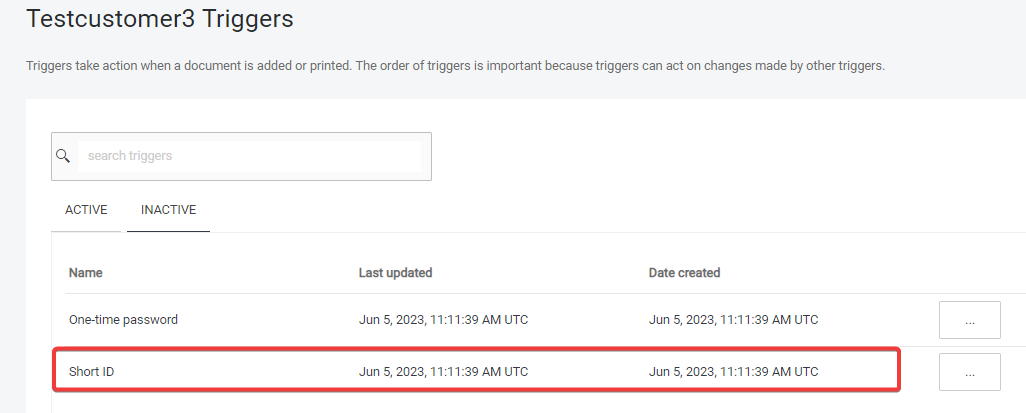This screenshot has height=413, width=1026.
Task: Click Short ID's Last updated timestamp
Action: coord(443,372)
